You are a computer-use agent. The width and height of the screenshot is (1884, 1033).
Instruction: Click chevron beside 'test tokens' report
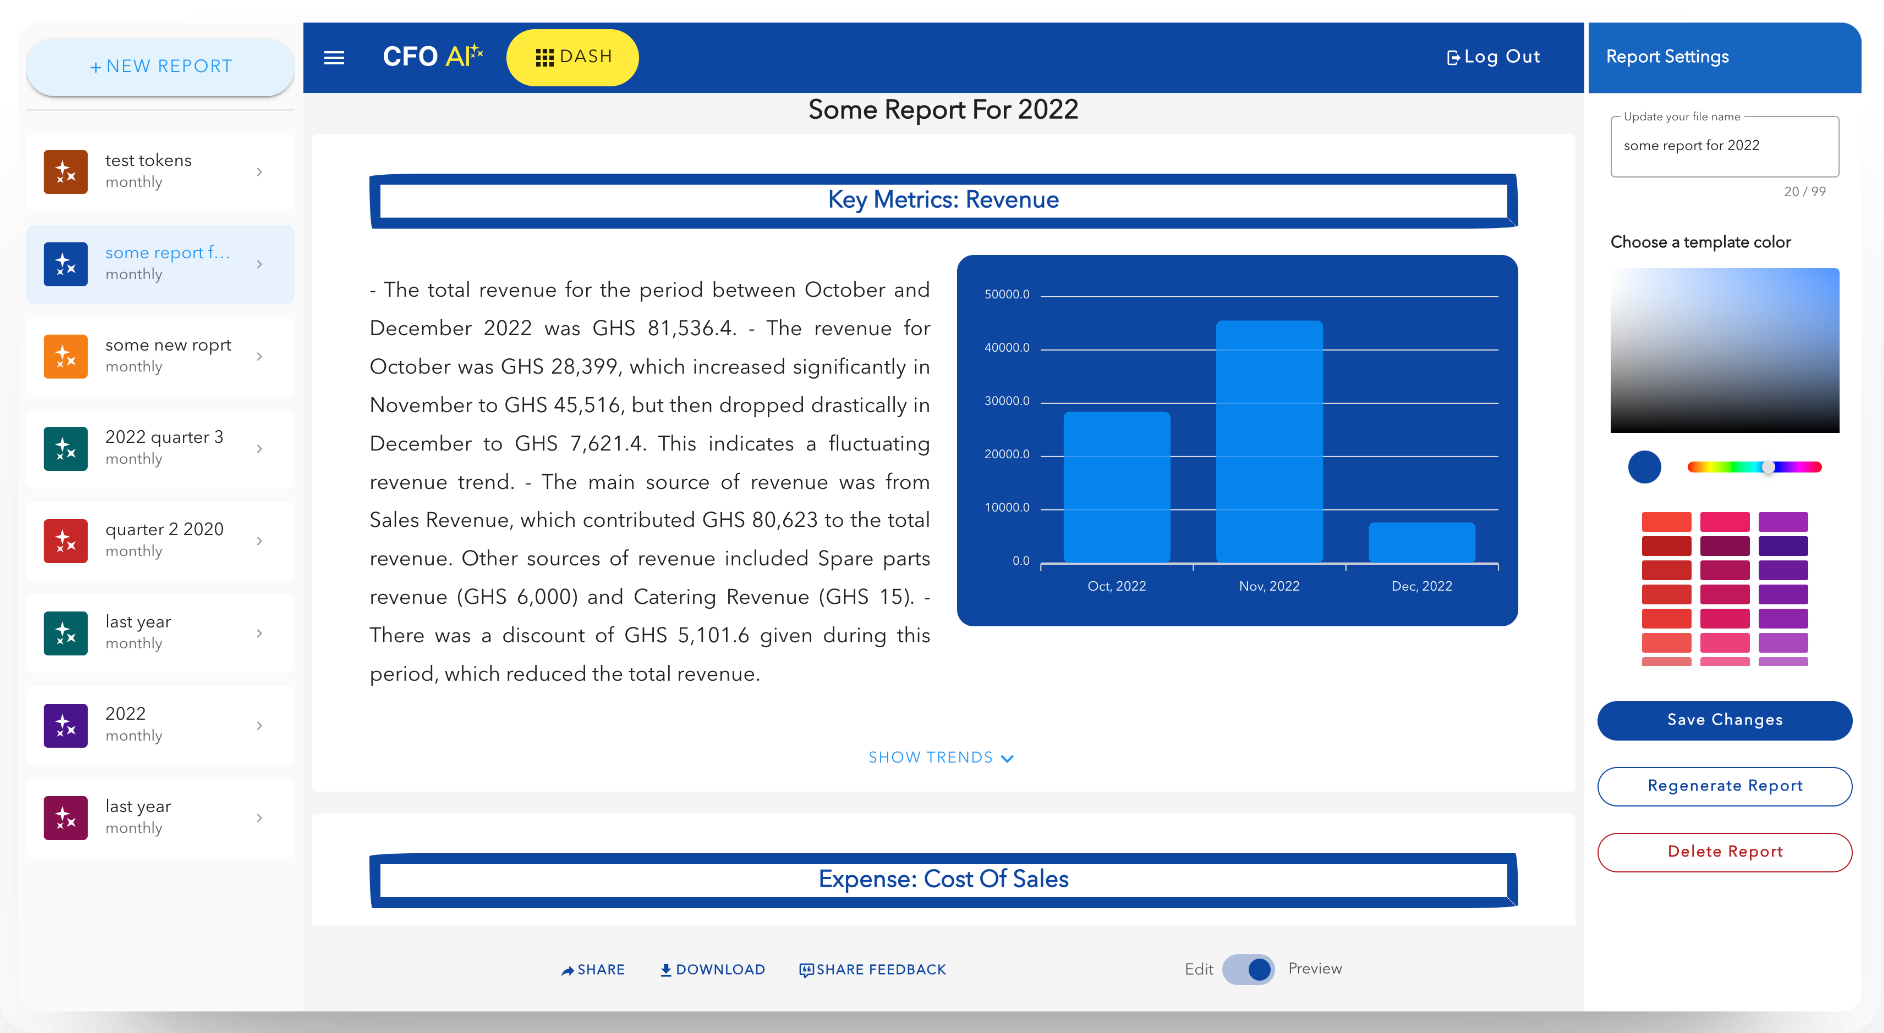(259, 172)
